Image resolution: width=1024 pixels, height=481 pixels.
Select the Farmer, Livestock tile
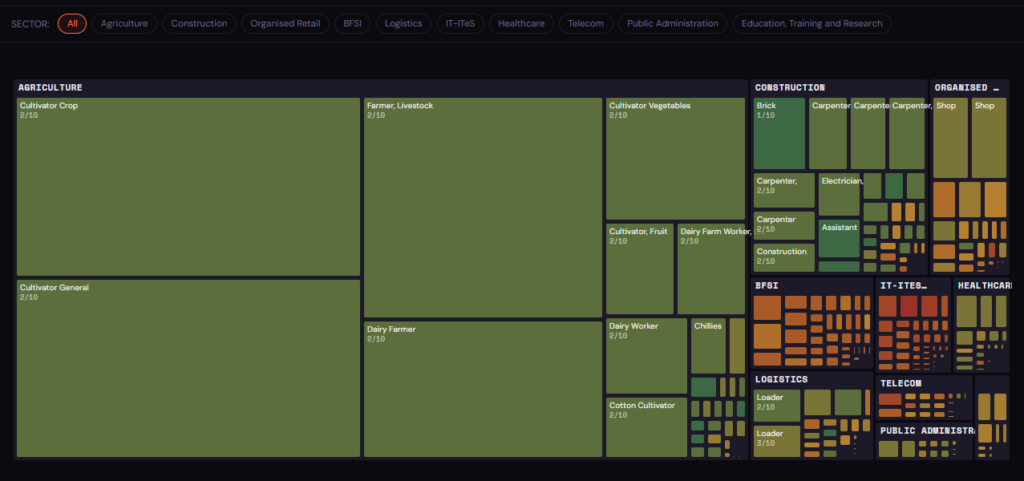point(483,207)
